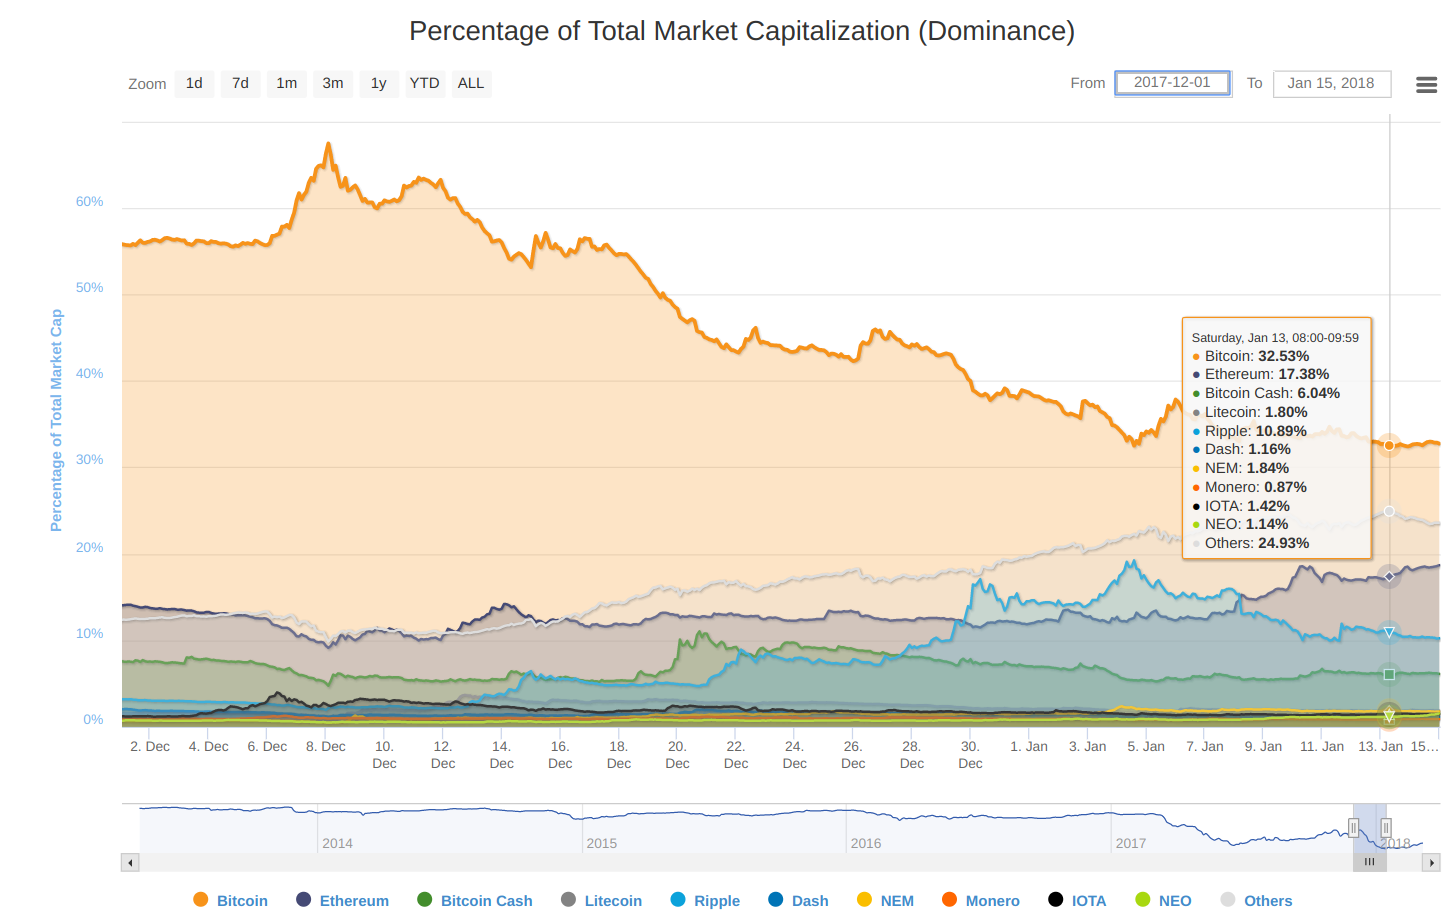The height and width of the screenshot is (915, 1452).
Task: Click Ethereum diamond marker on Jan 13
Action: click(1389, 576)
